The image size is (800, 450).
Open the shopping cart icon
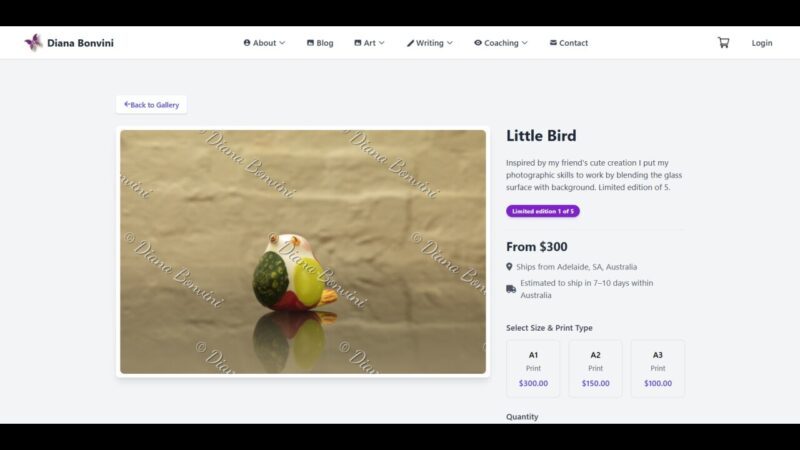[723, 43]
